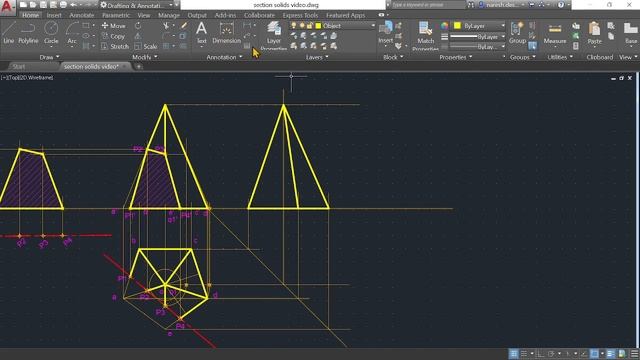Screen dimensions: 640x360
Task: Expand the Layers panel
Action: 317,57
